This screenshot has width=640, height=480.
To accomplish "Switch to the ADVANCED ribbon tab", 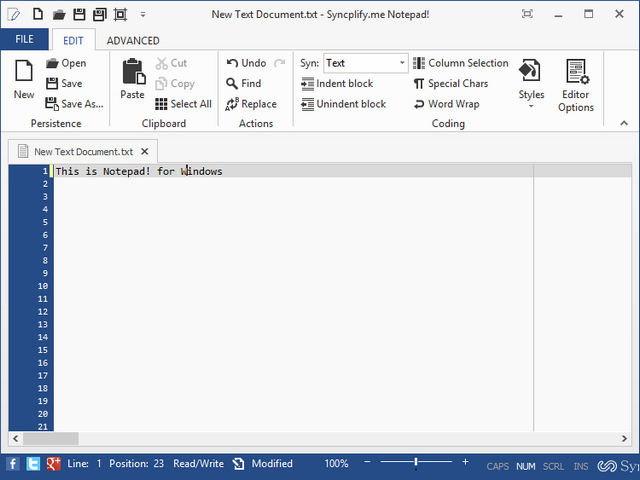I will tap(133, 40).
